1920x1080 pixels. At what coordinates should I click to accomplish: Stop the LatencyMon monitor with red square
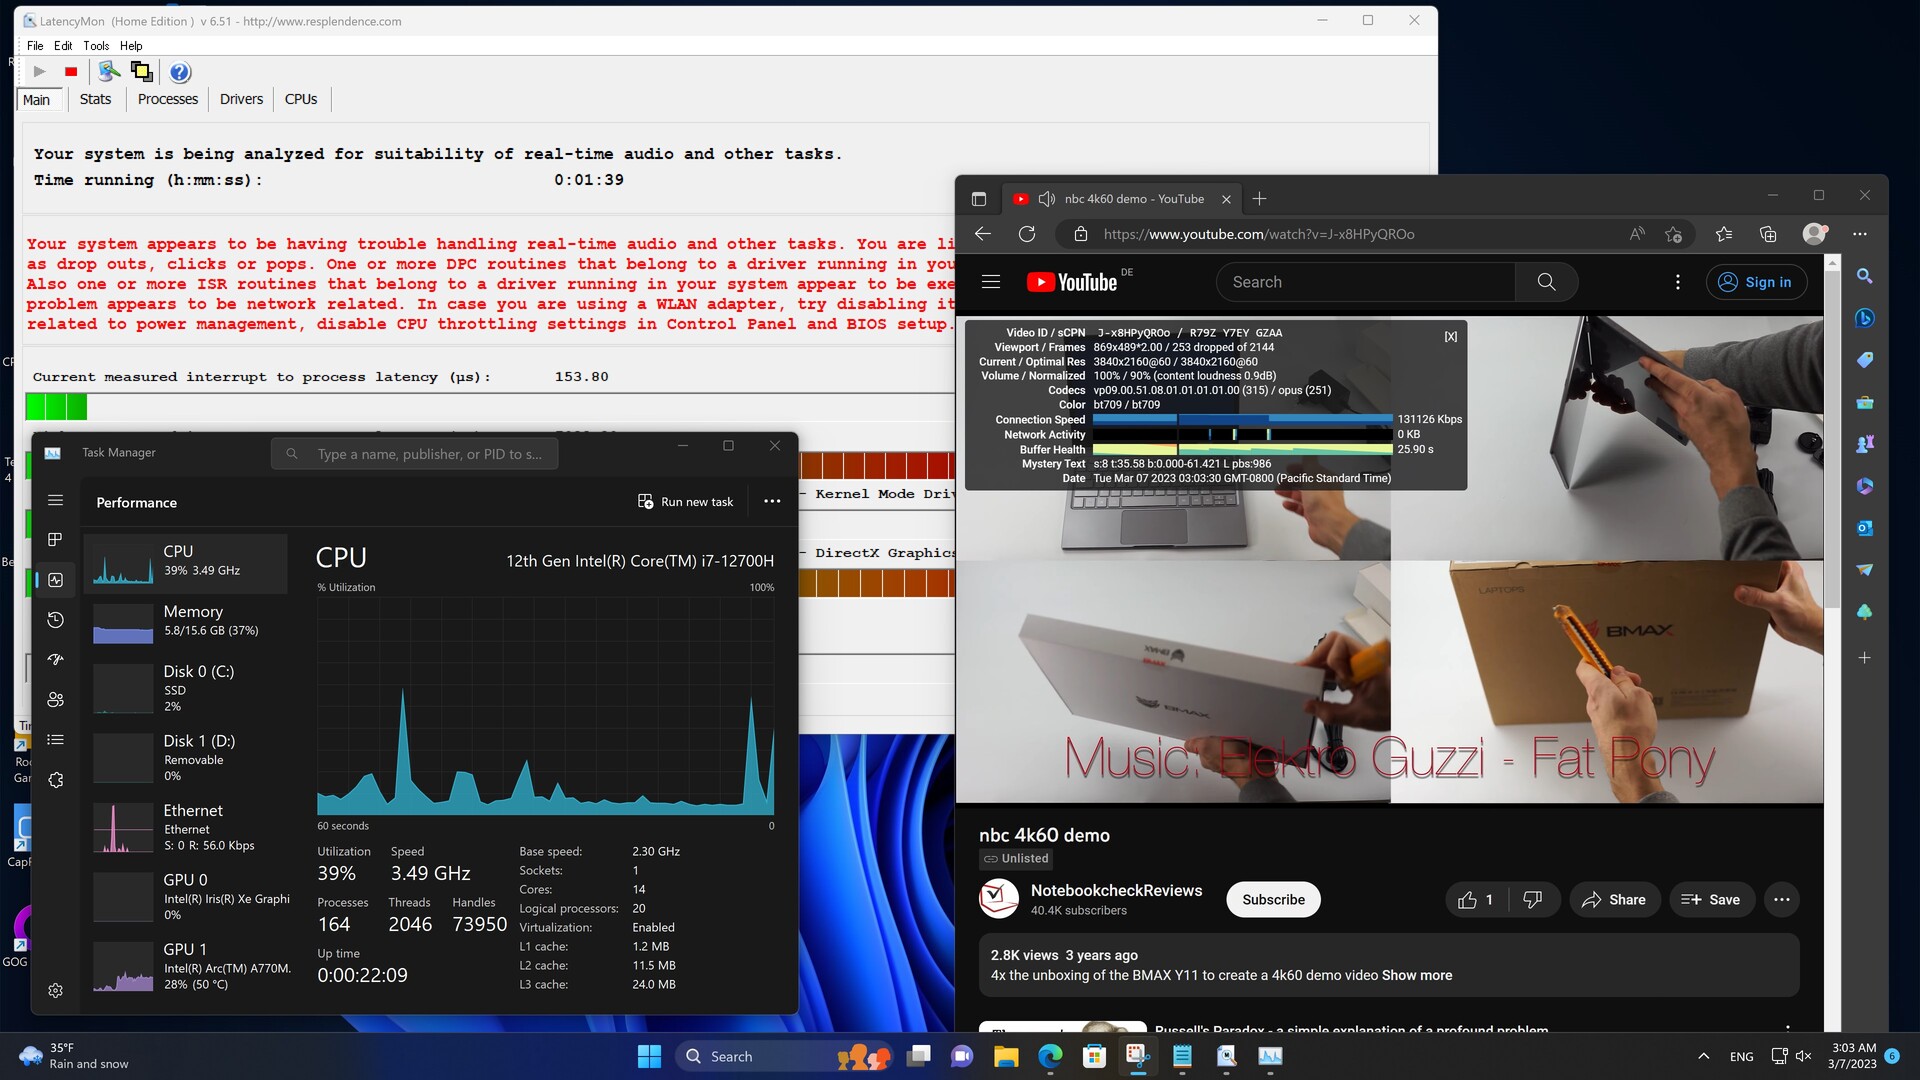coord(71,72)
